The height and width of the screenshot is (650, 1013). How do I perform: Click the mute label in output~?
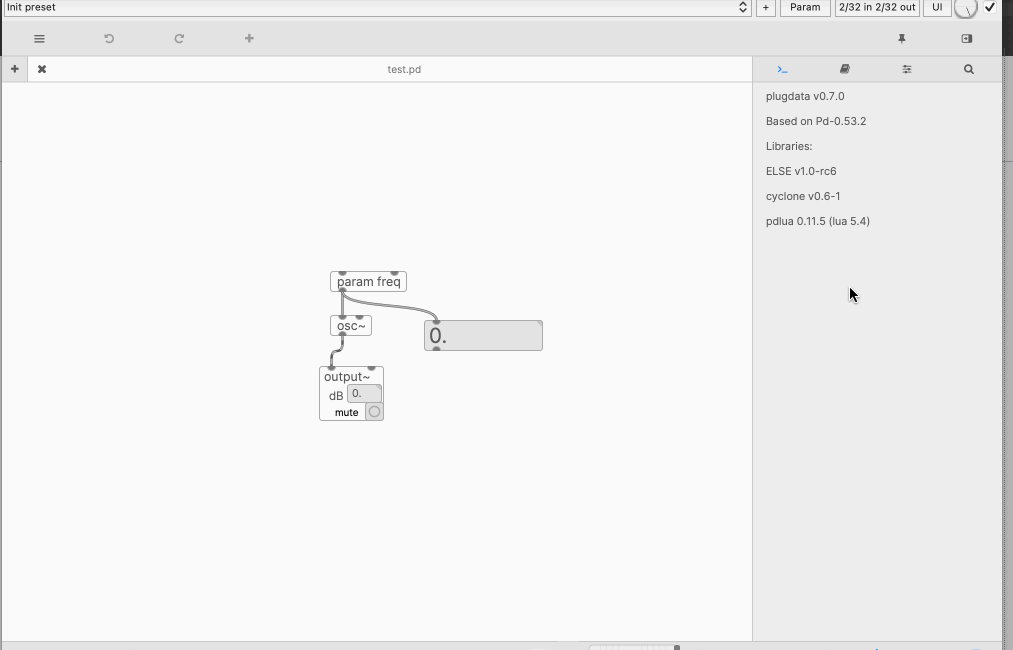click(x=346, y=412)
